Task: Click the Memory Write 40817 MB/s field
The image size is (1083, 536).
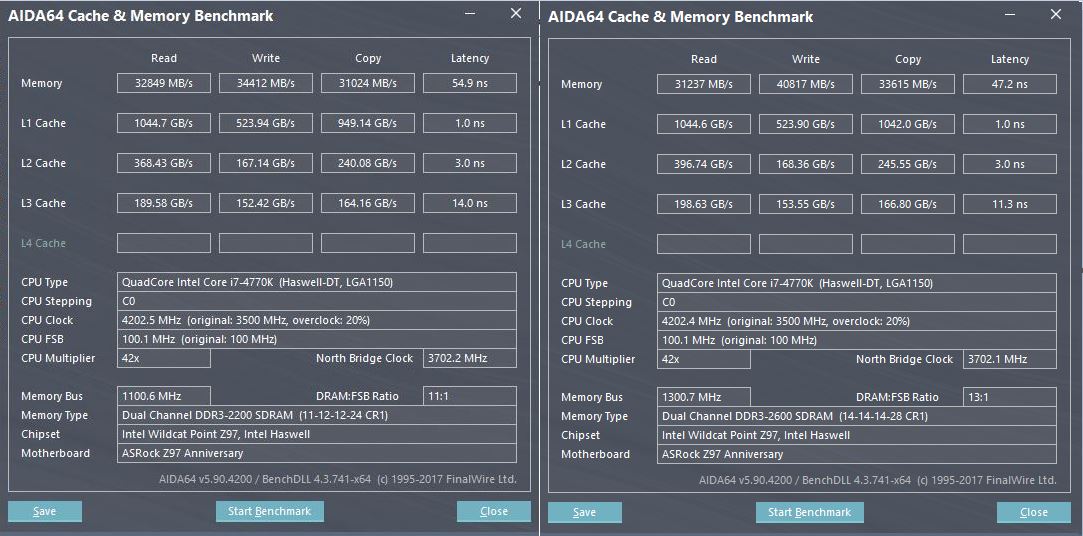Action: pyautogui.click(x=806, y=84)
